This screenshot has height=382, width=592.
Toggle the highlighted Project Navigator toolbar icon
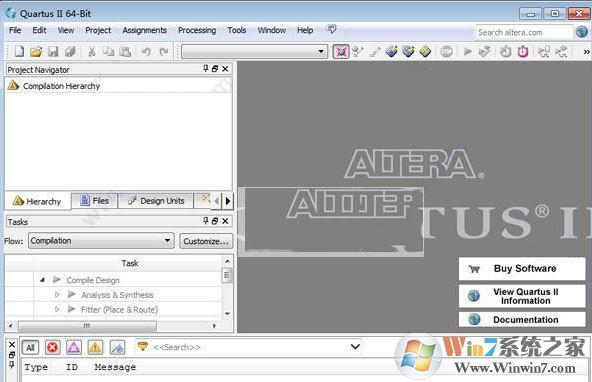click(341, 51)
